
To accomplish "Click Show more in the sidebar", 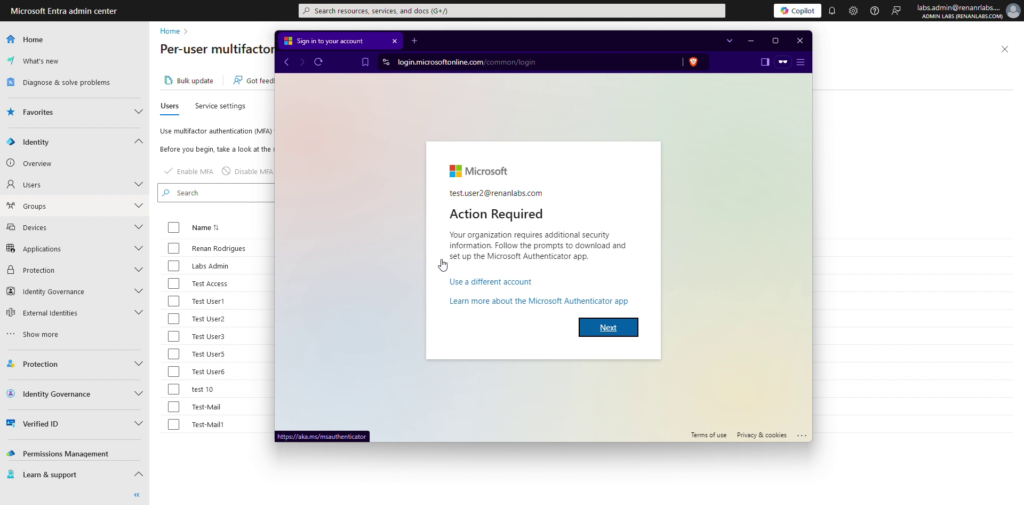I will tap(40, 334).
